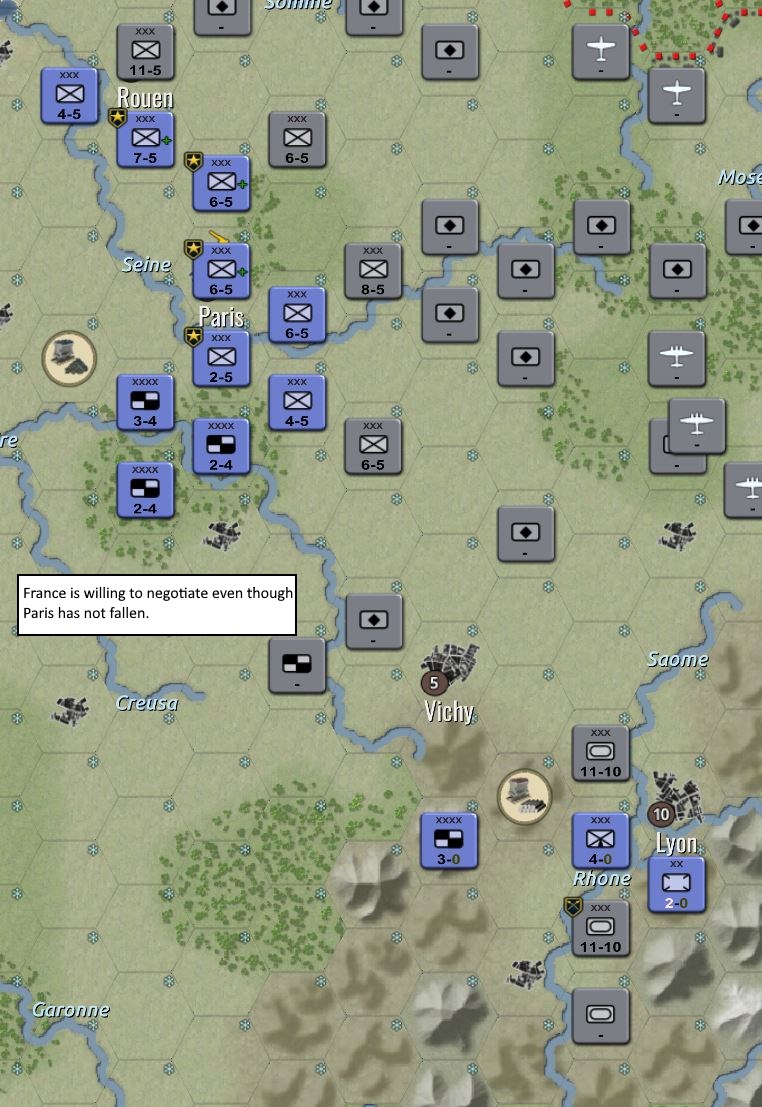Select the blue 3-0 armored army near Vichy
762x1107 pixels.
coord(449,841)
